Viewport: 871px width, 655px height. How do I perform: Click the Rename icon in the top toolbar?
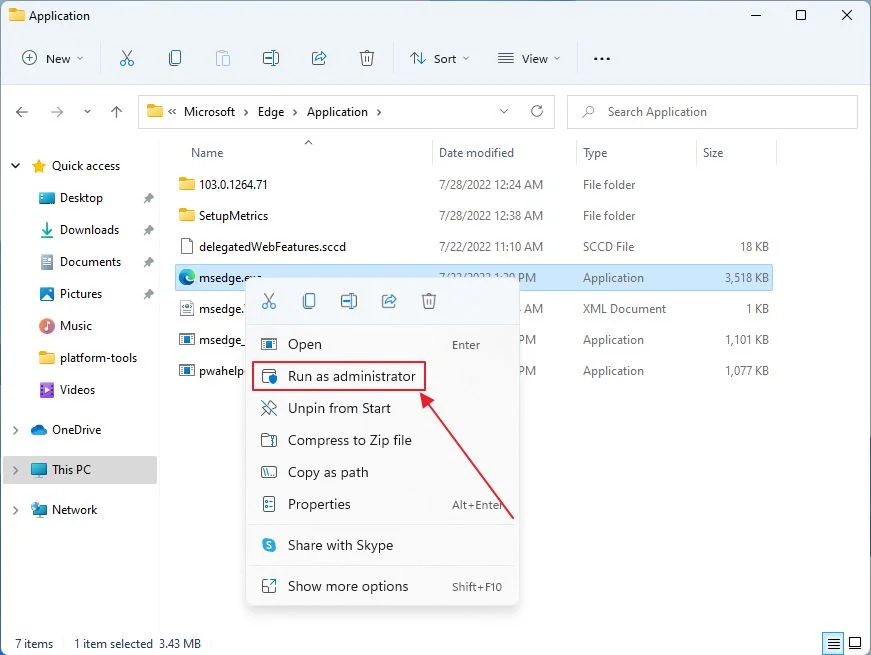[271, 59]
